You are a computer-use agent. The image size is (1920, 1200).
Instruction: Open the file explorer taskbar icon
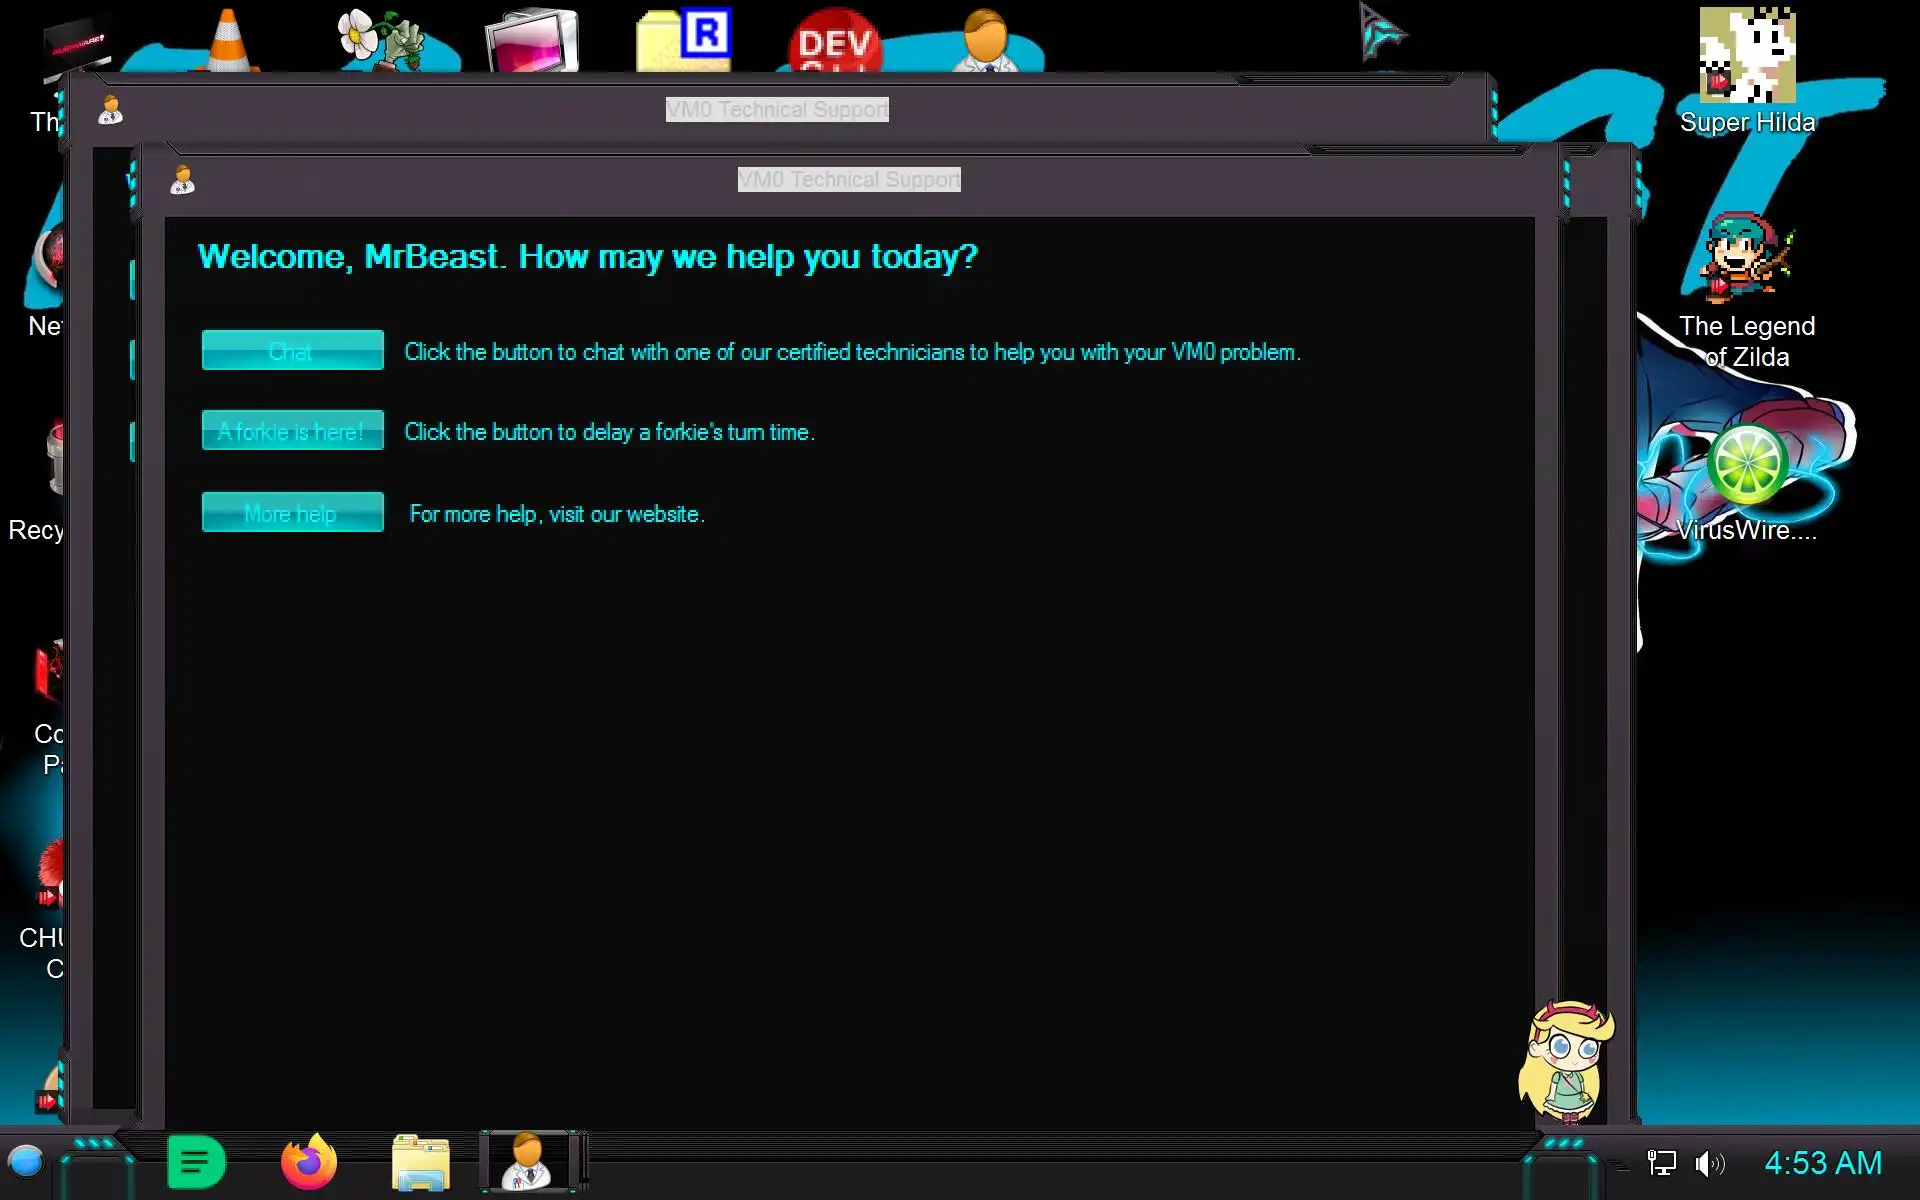coord(420,1162)
